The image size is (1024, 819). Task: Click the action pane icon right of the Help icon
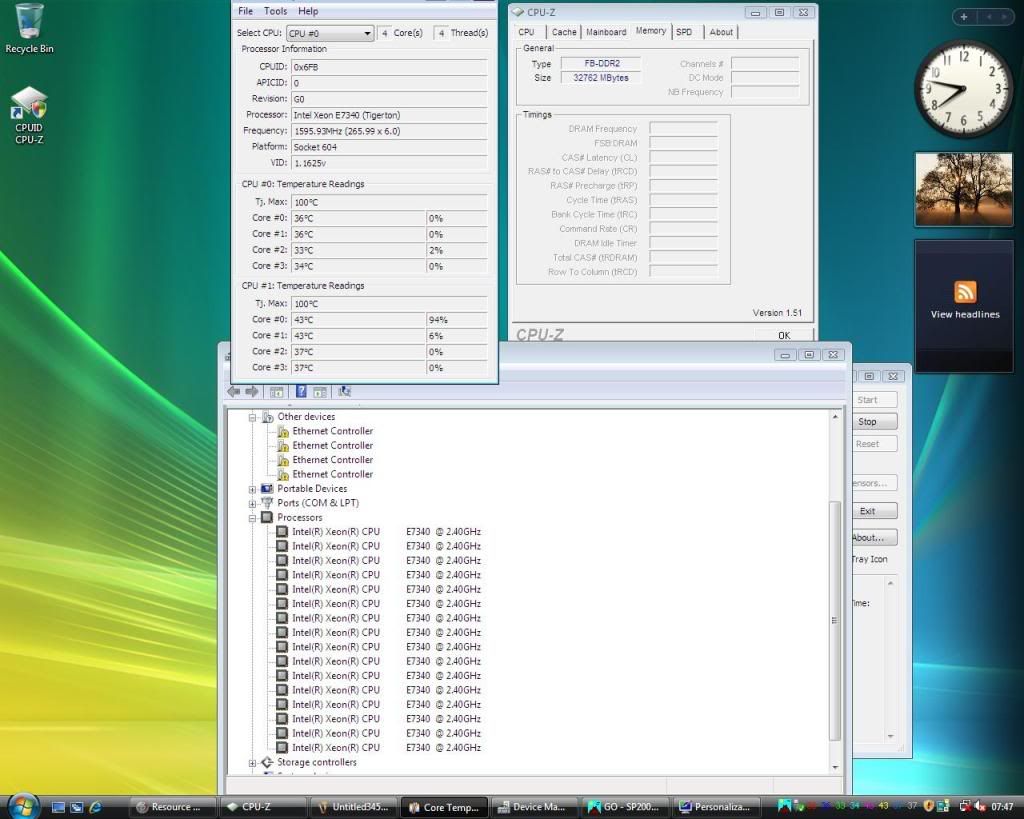(320, 392)
